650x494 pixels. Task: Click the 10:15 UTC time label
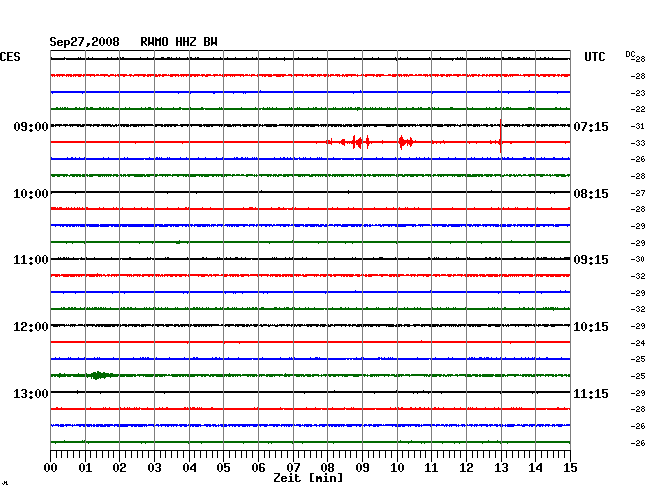pyautogui.click(x=591, y=327)
